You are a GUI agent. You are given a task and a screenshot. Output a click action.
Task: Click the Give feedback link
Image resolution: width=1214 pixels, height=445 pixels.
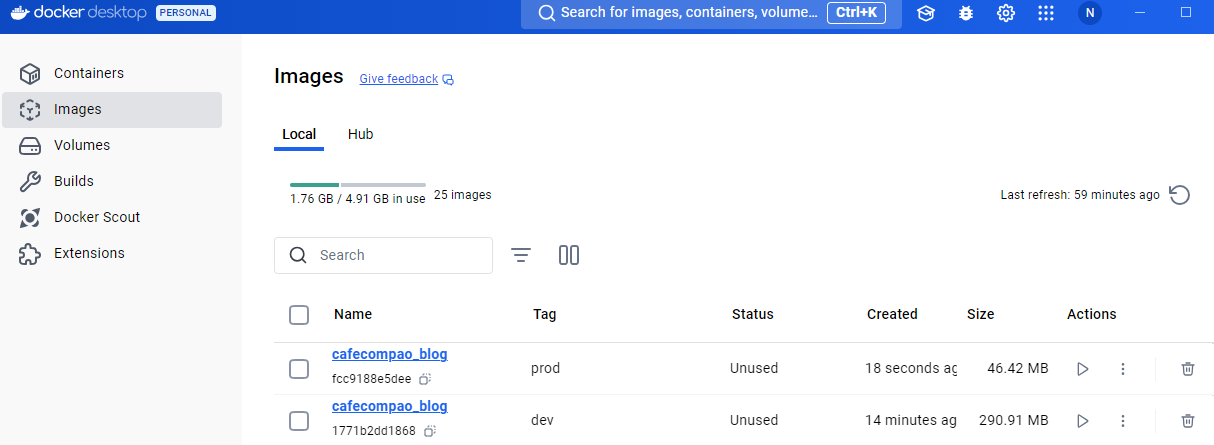[399, 79]
